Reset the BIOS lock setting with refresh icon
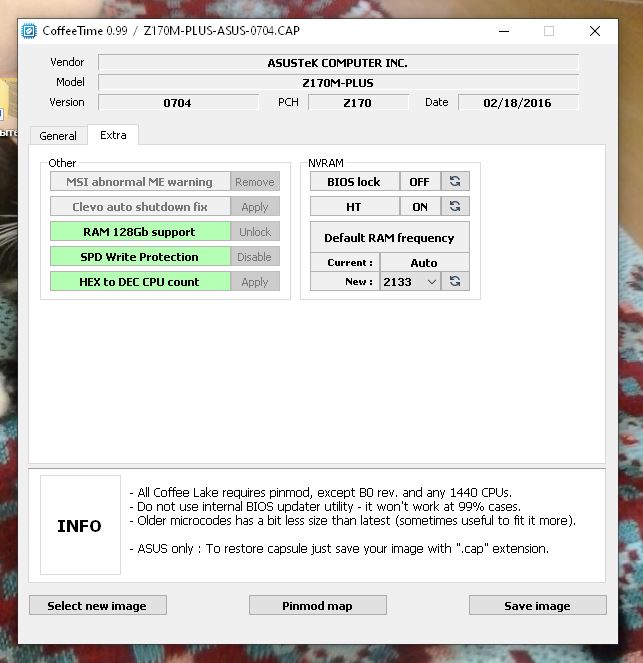643x663 pixels. (455, 181)
